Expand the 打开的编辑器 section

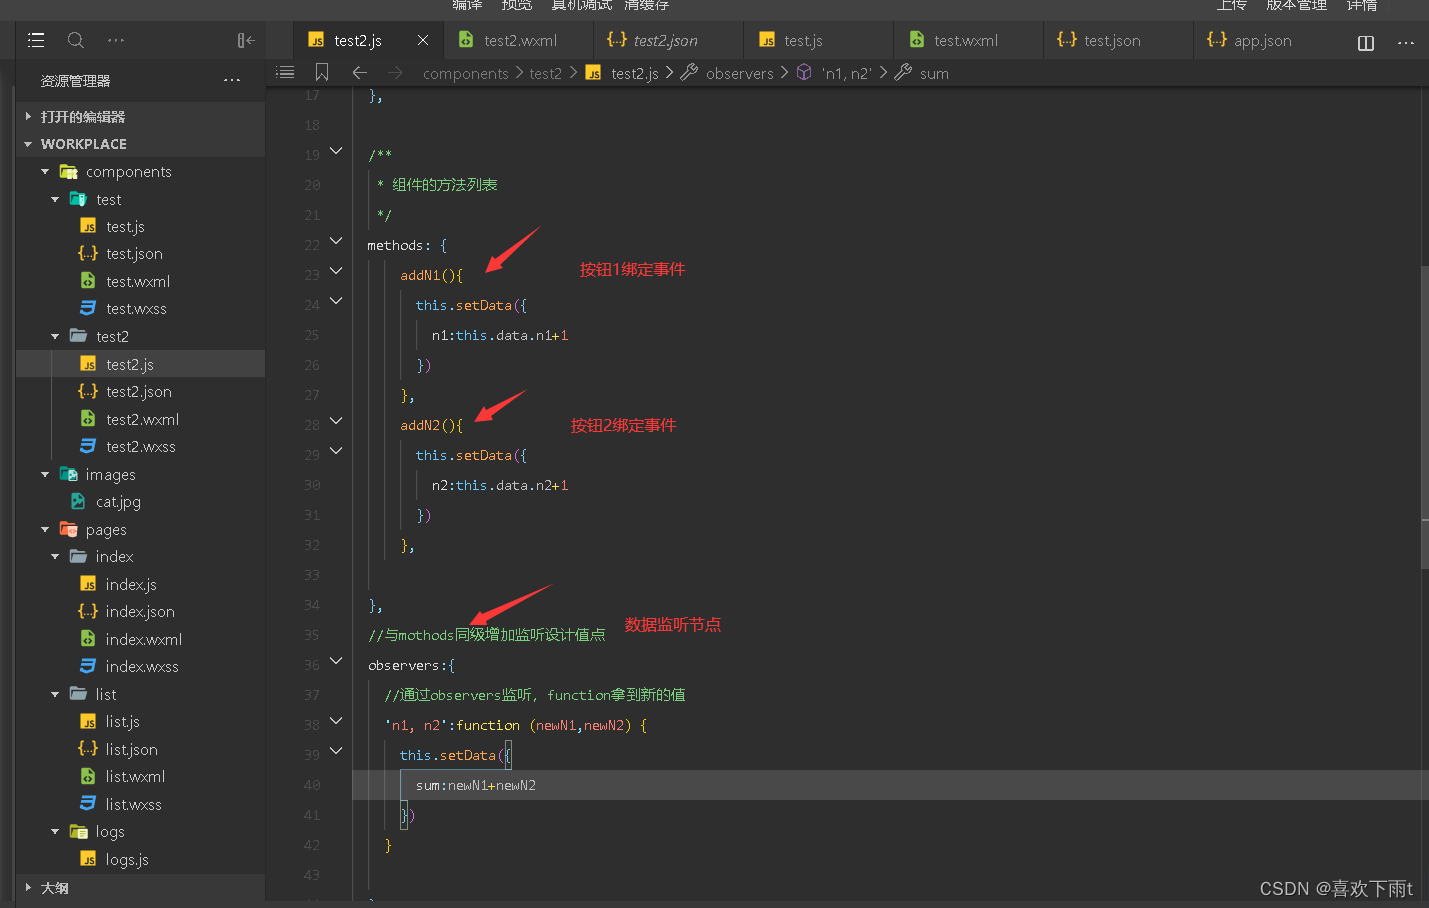(140, 117)
